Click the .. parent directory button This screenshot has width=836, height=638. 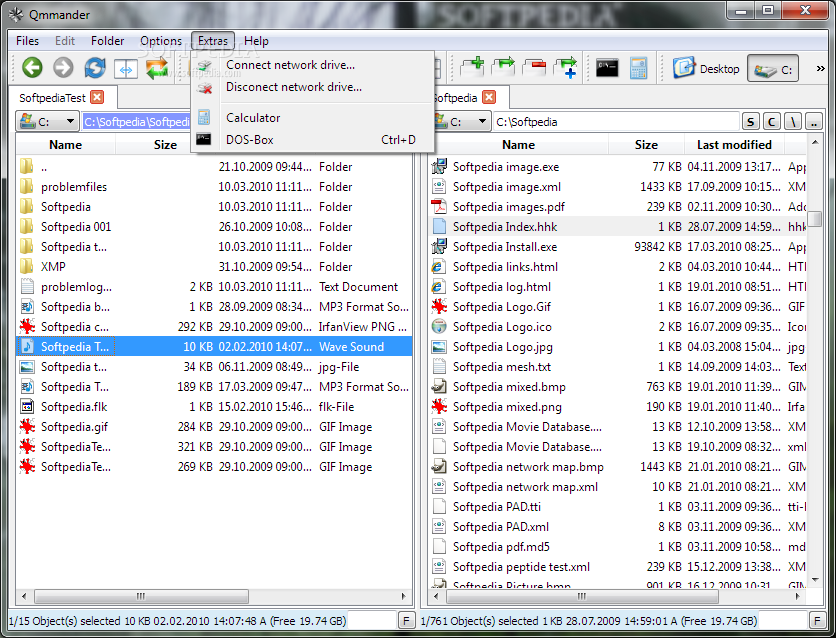tap(814, 122)
